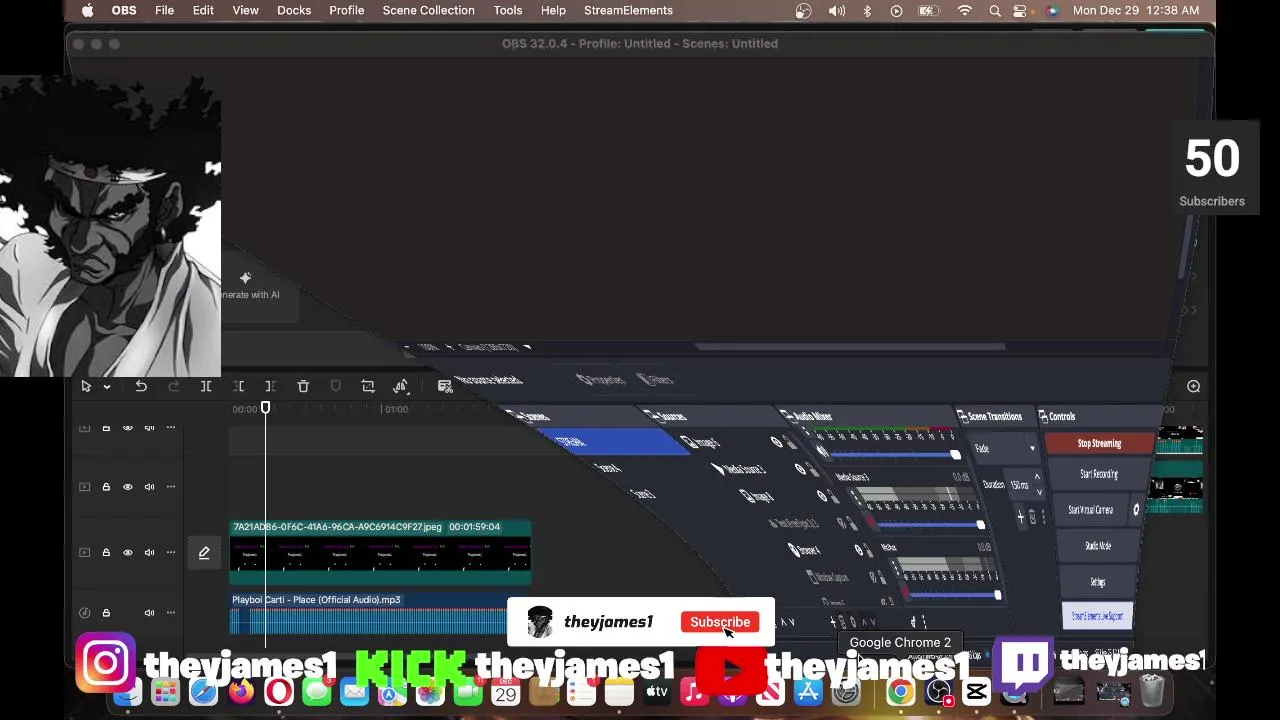Open the Trash in the dock

click(1152, 692)
